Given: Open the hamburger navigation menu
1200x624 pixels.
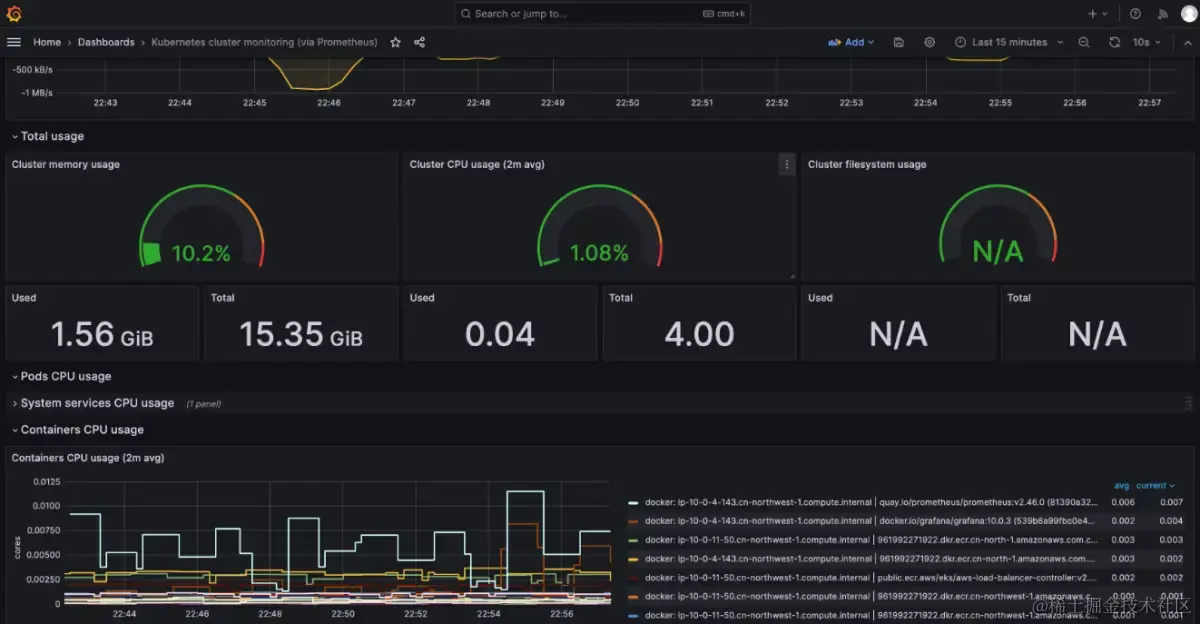Looking at the screenshot, I should (14, 42).
